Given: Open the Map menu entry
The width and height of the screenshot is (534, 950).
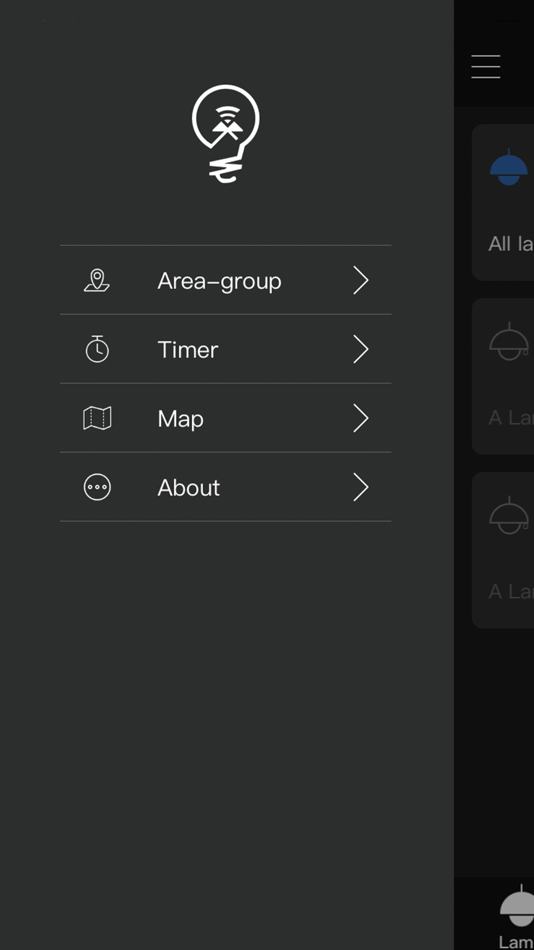Looking at the screenshot, I should coord(225,418).
